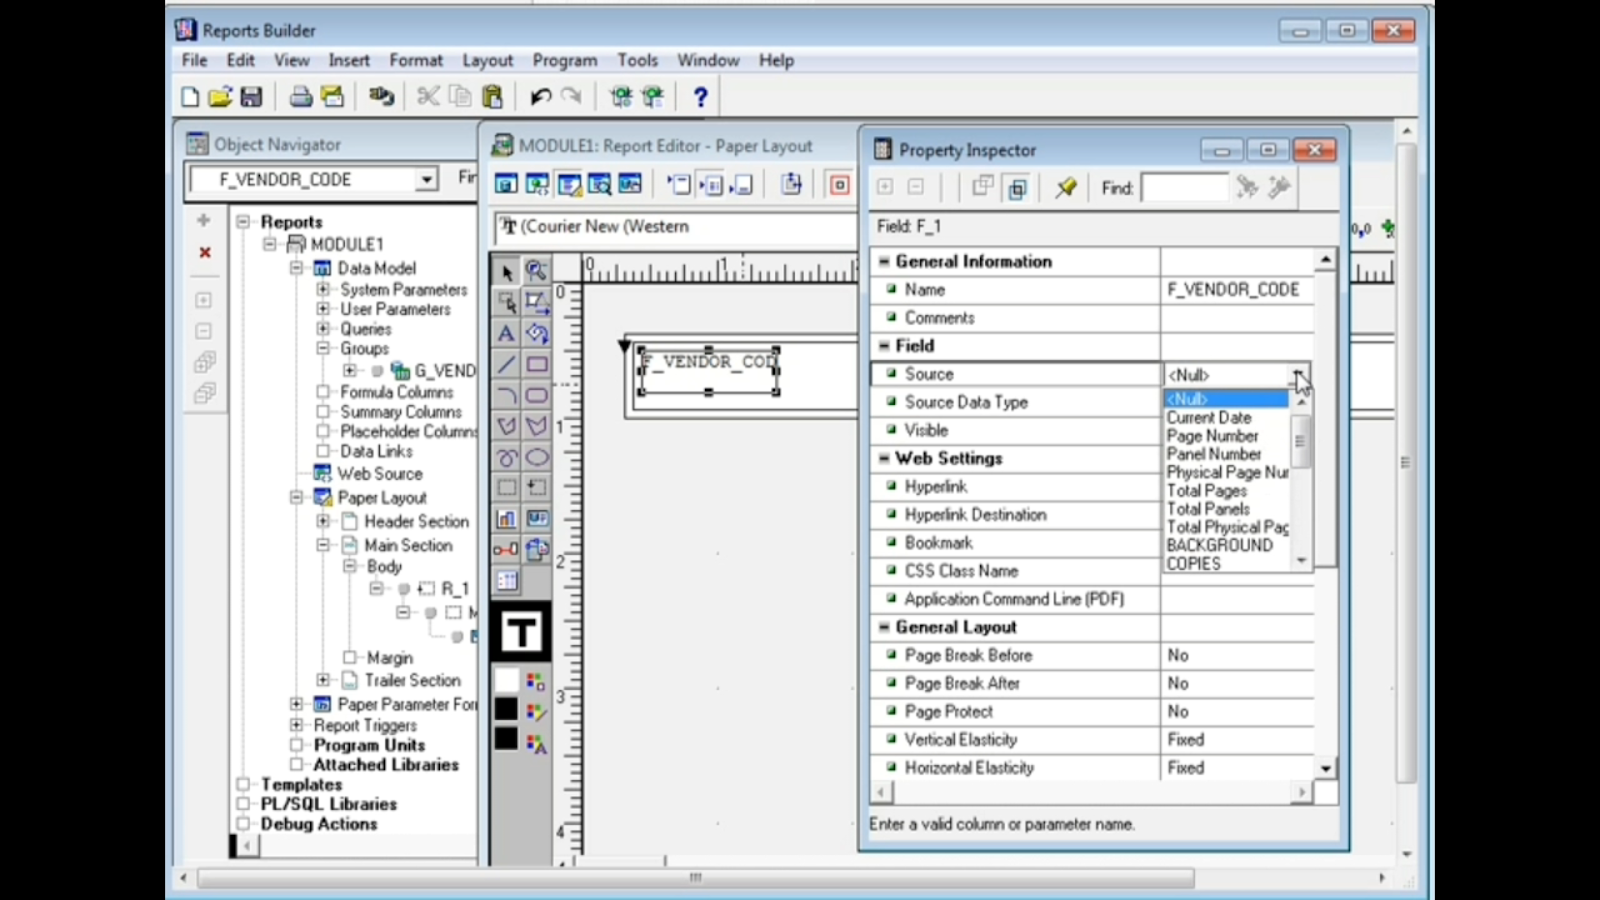Screen dimensions: 1600x900
Task: Select the Text tool in the Paper Layout palette
Action: click(x=505, y=334)
